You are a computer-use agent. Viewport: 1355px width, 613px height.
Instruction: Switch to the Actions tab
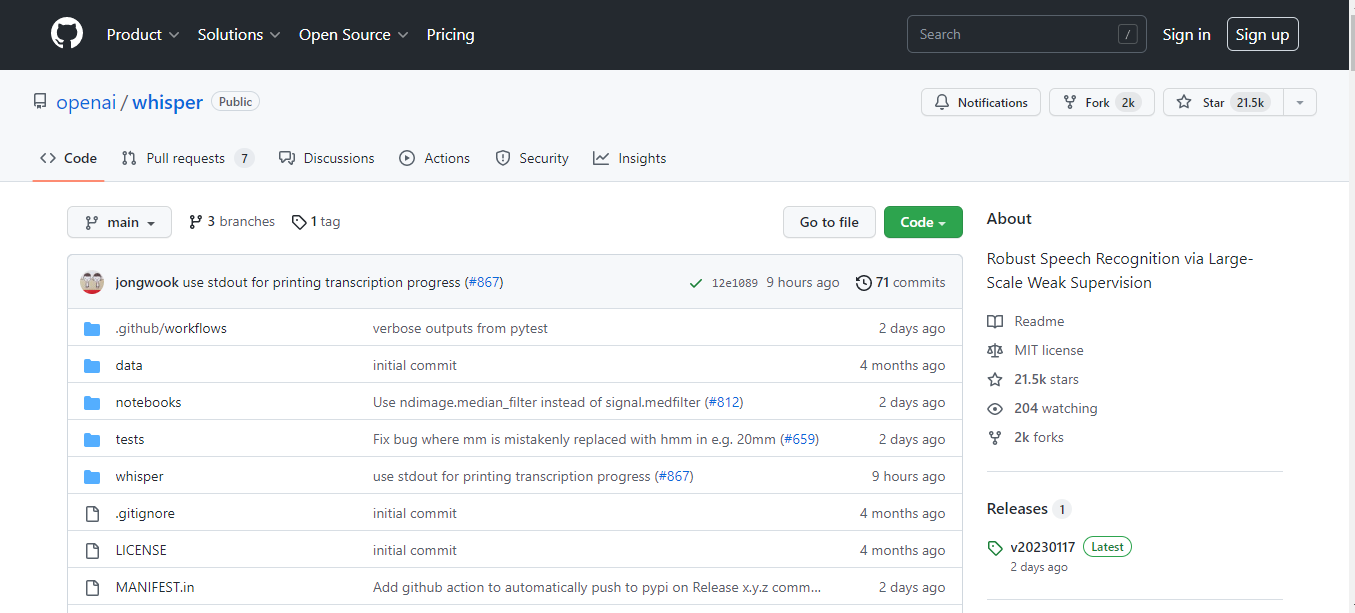click(434, 158)
